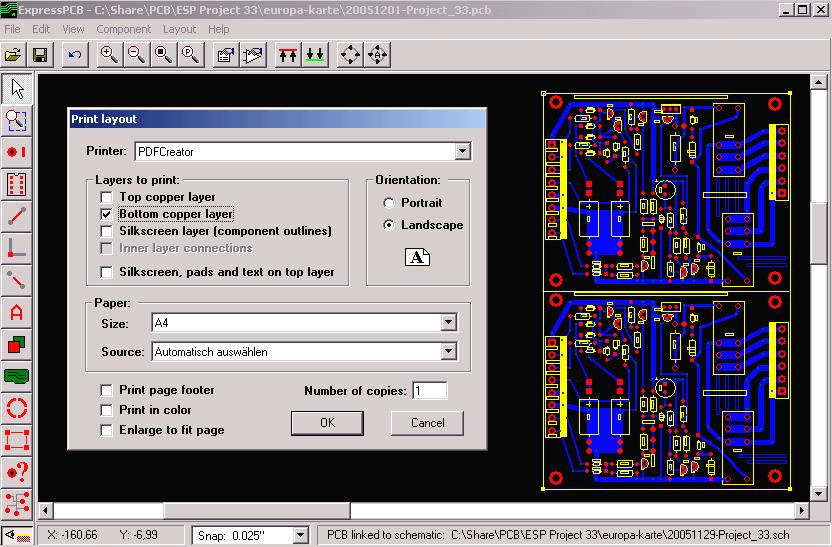Click the toolbar icon beside Options
The image size is (832, 547).
click(x=253, y=55)
